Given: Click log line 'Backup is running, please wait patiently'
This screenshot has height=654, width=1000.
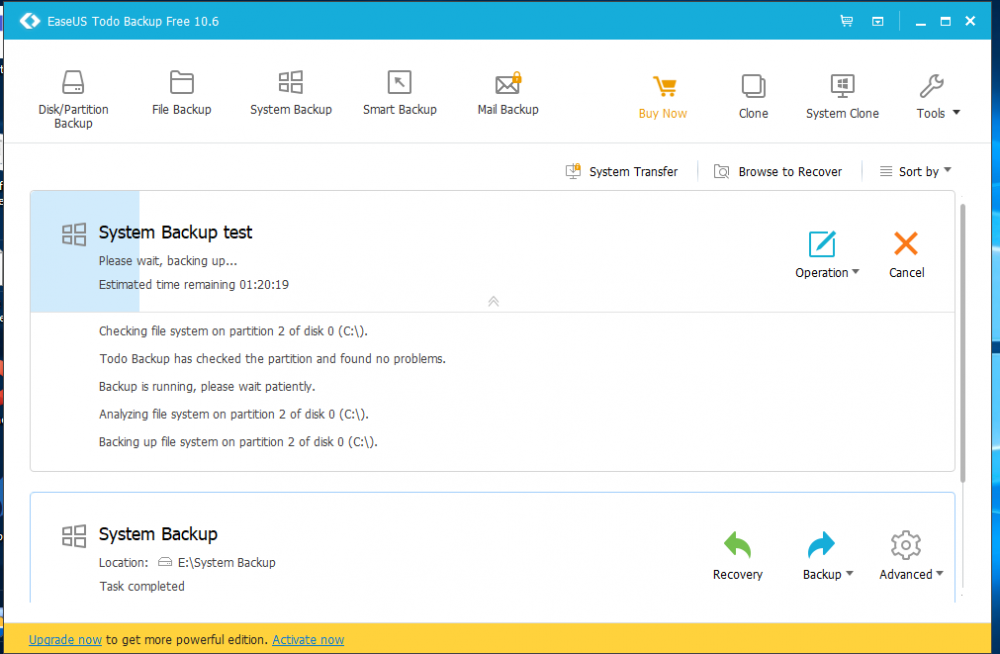Looking at the screenshot, I should [x=207, y=387].
